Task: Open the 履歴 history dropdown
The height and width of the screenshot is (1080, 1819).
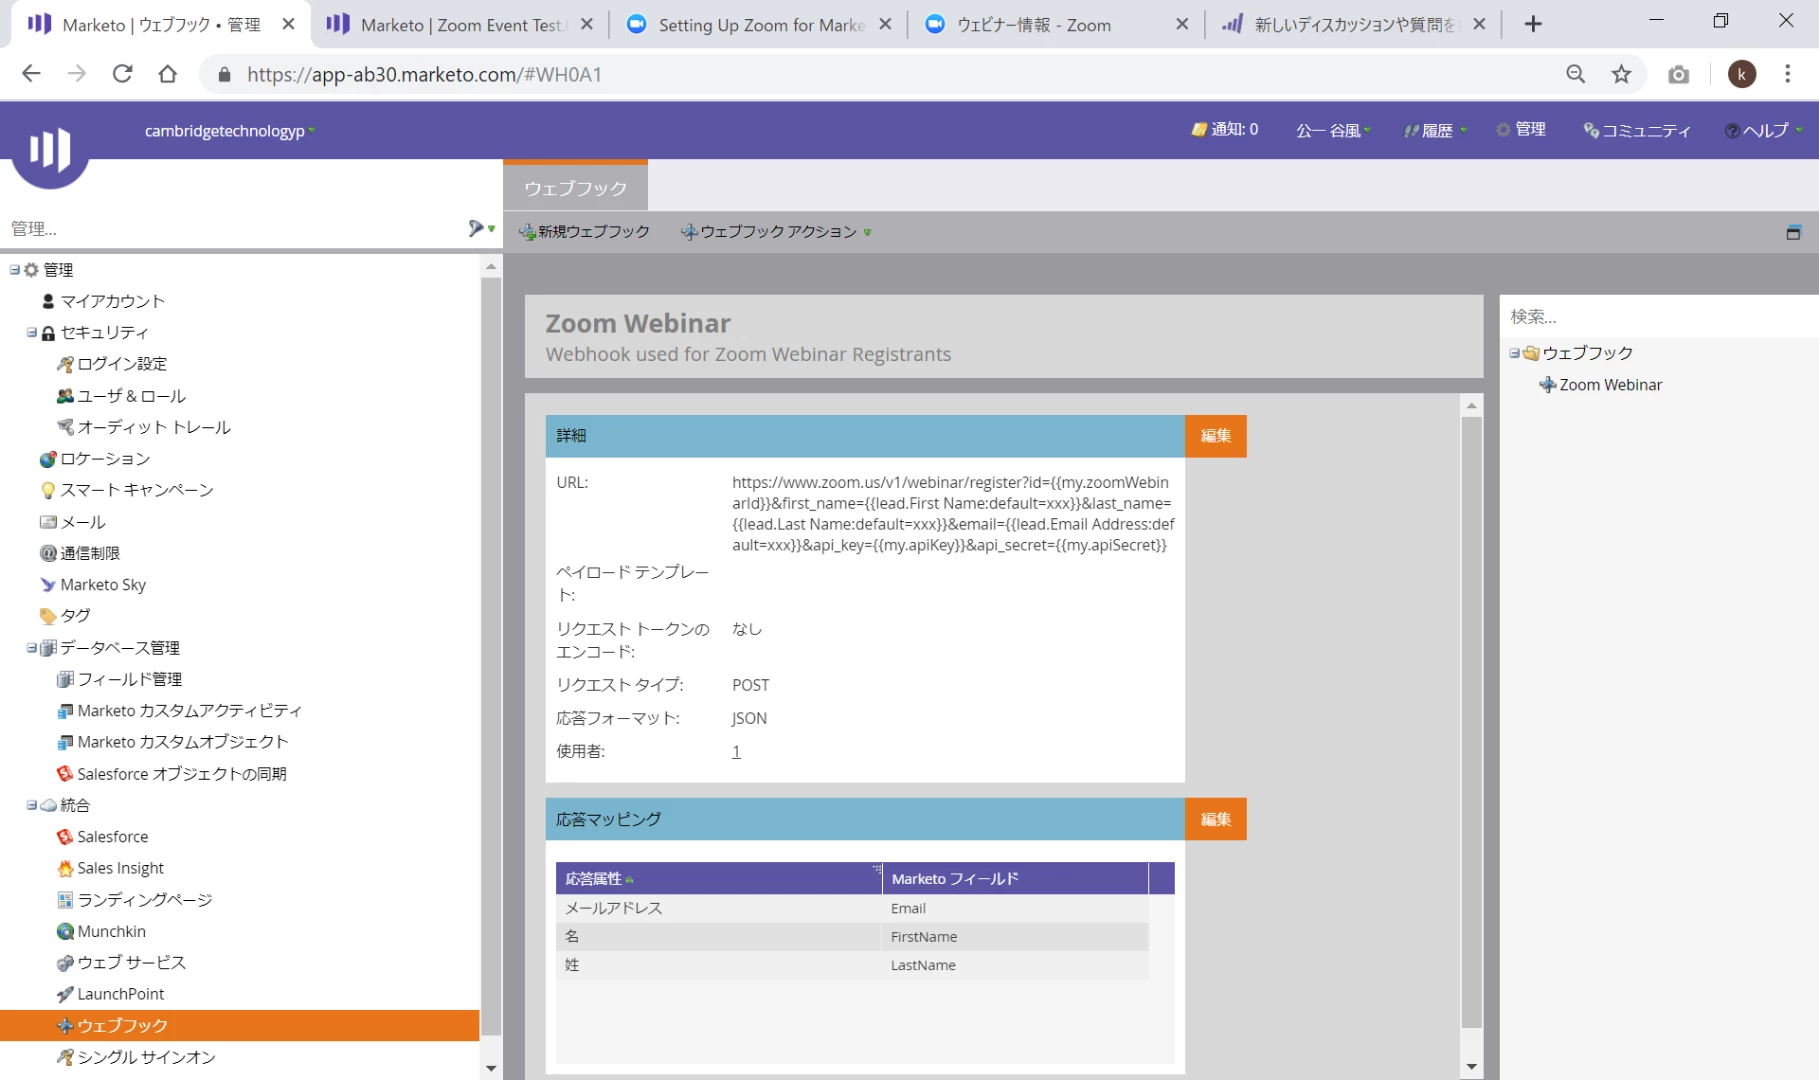Action: [1436, 130]
